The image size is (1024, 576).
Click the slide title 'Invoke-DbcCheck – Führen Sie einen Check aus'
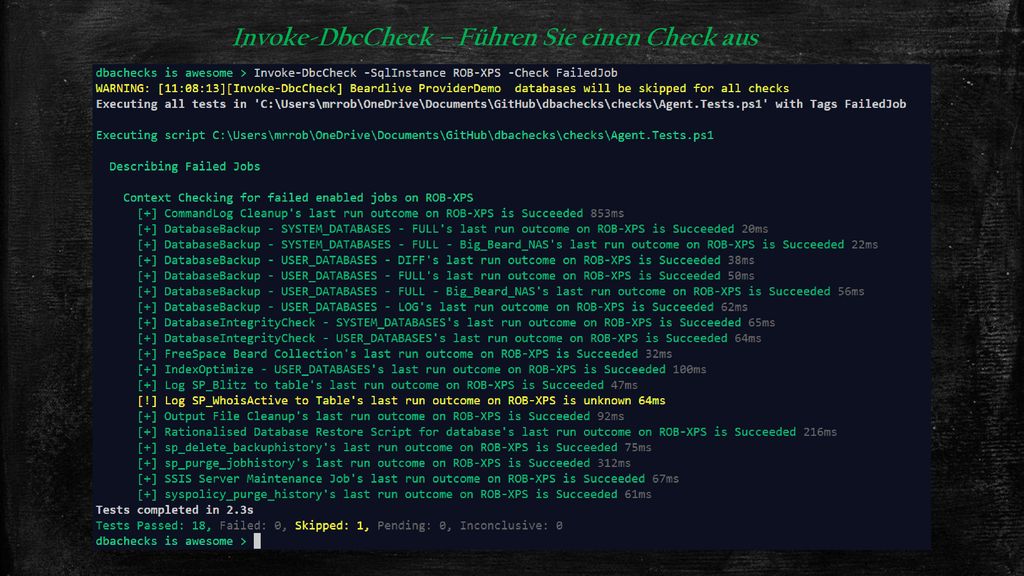point(496,37)
